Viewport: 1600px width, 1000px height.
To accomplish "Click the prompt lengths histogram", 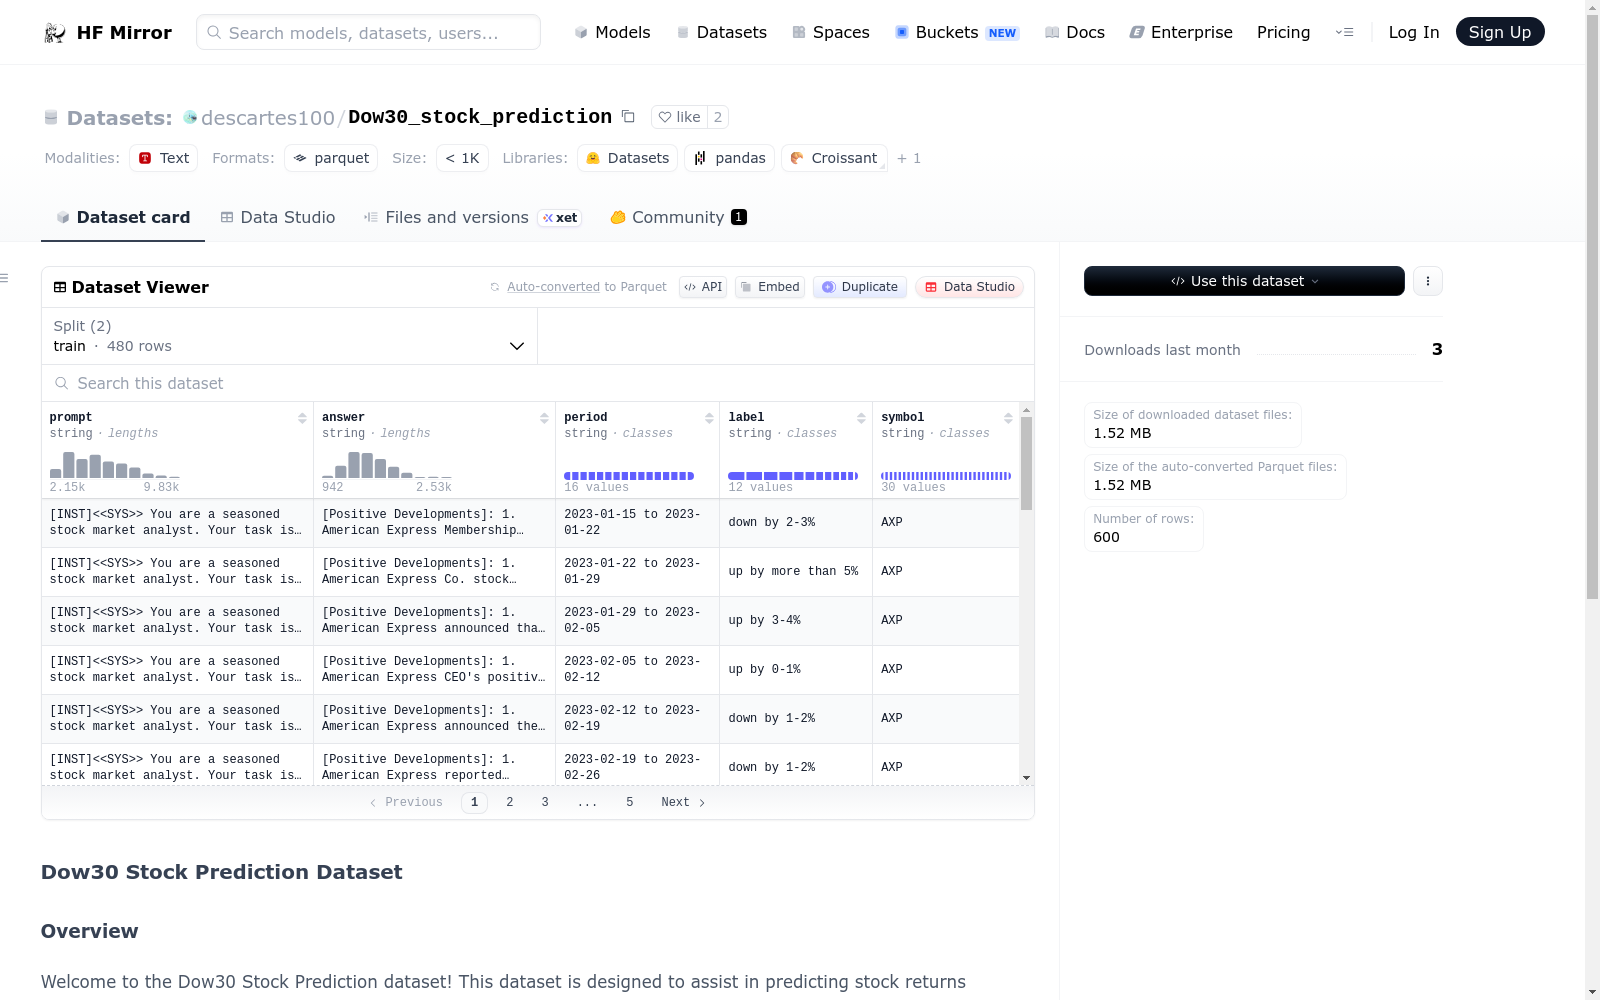I will pyautogui.click(x=115, y=465).
